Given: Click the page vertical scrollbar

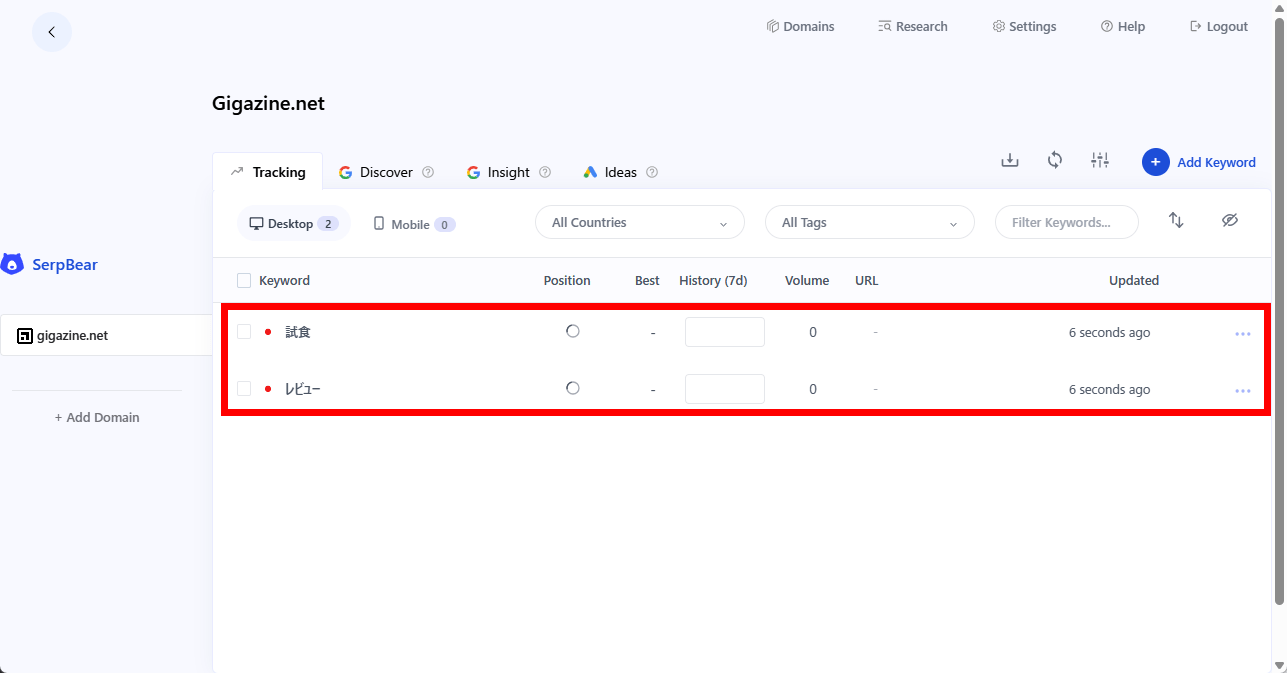Looking at the screenshot, I should pyautogui.click(x=1279, y=310).
